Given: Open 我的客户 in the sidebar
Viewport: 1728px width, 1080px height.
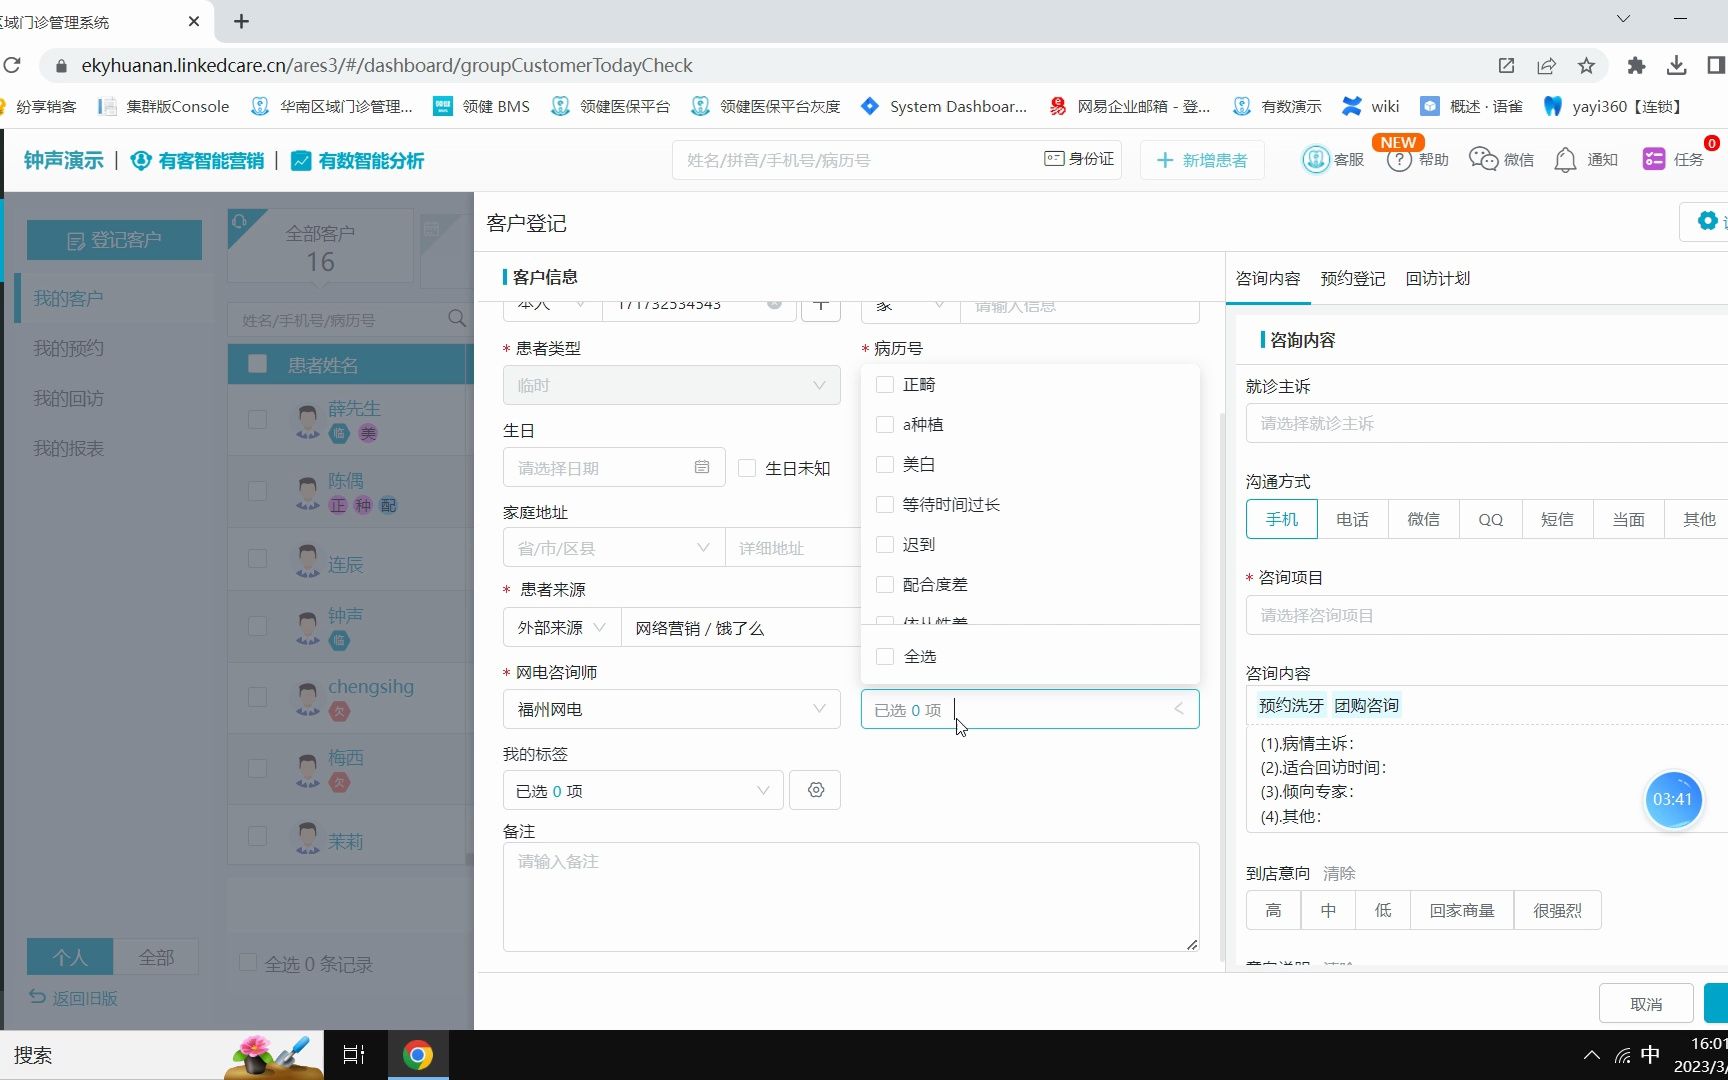Looking at the screenshot, I should coord(68,298).
